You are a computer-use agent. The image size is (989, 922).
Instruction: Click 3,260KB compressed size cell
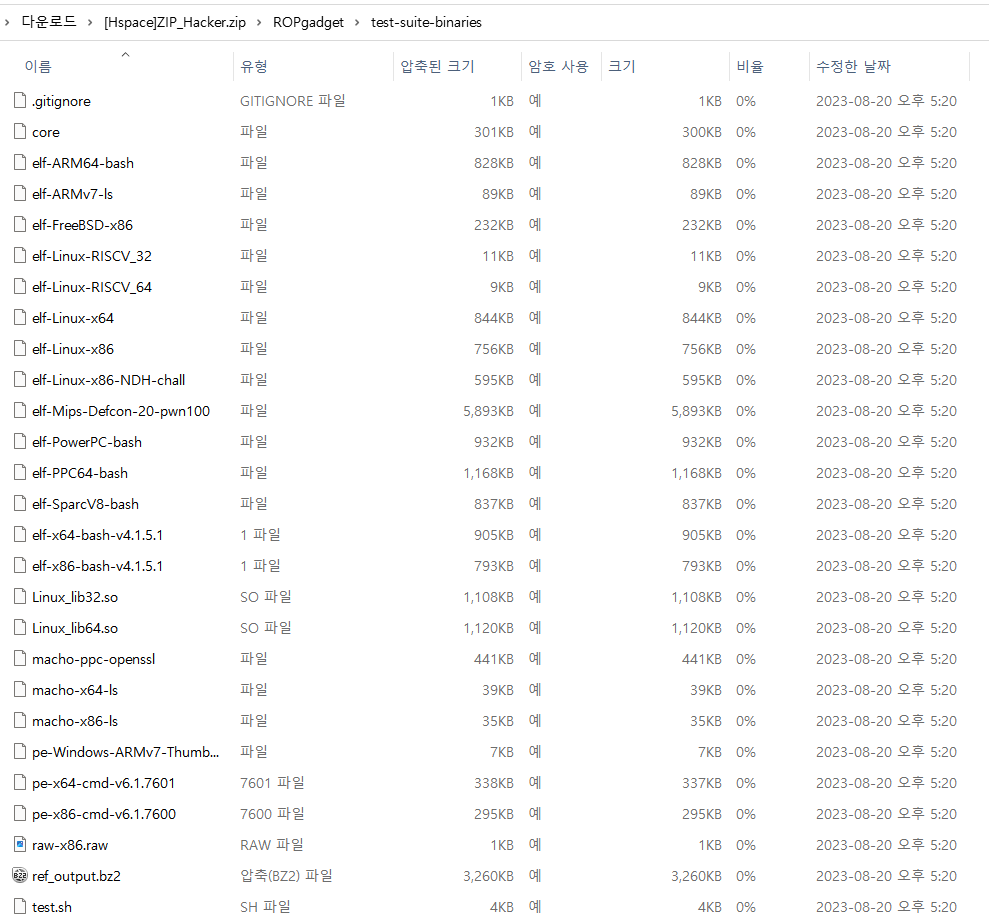click(488, 876)
